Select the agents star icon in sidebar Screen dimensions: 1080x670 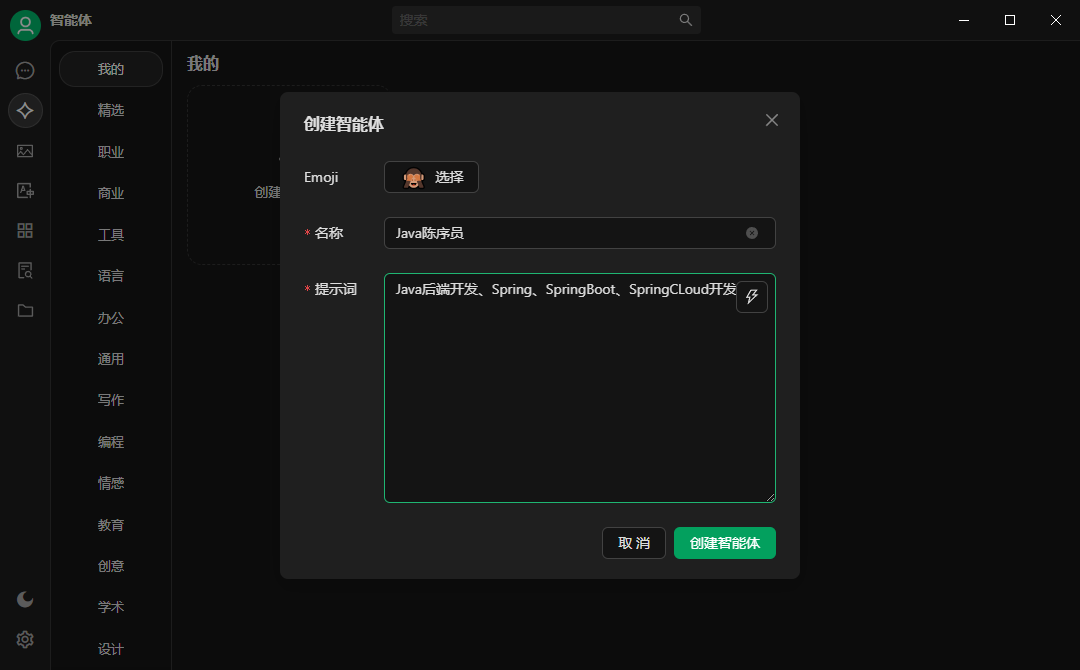[x=25, y=110]
